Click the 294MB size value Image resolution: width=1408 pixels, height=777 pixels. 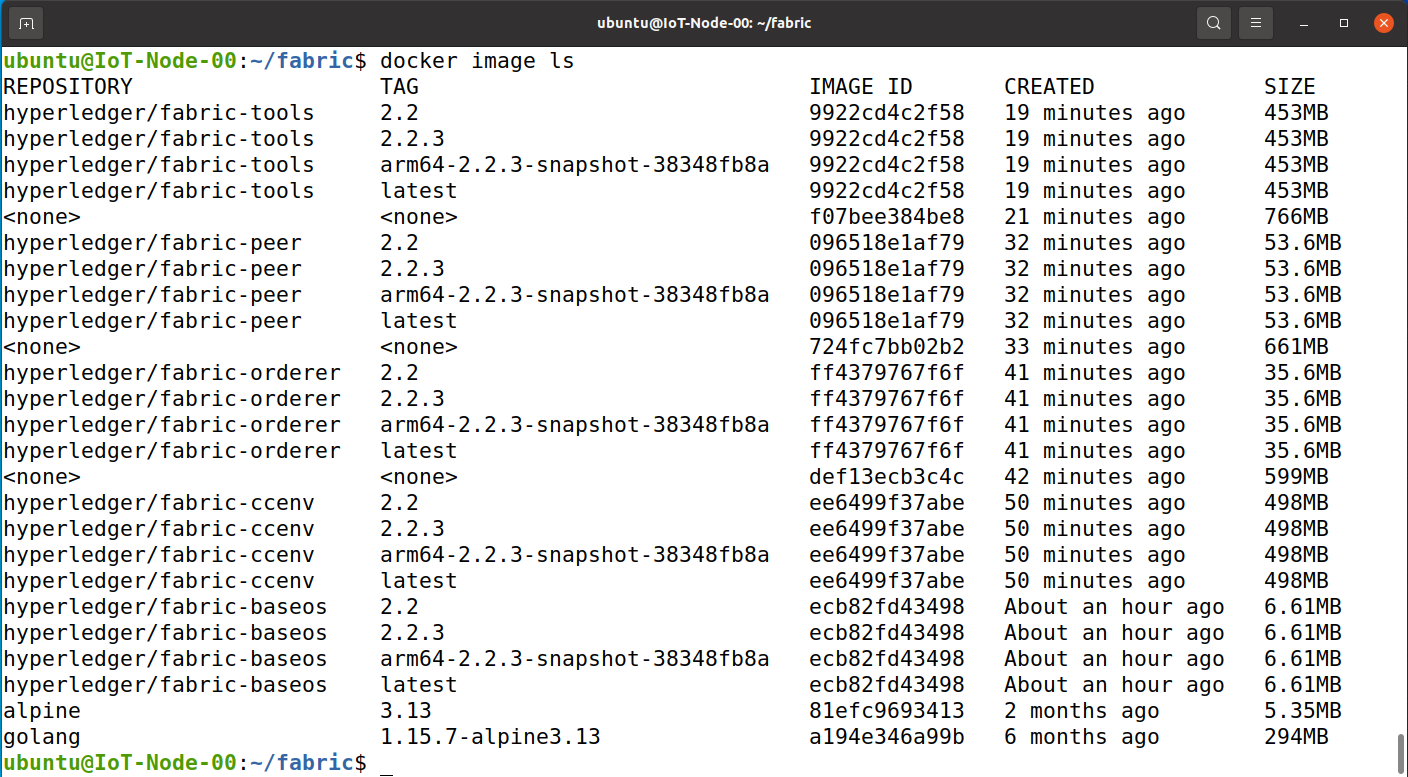(1296, 737)
